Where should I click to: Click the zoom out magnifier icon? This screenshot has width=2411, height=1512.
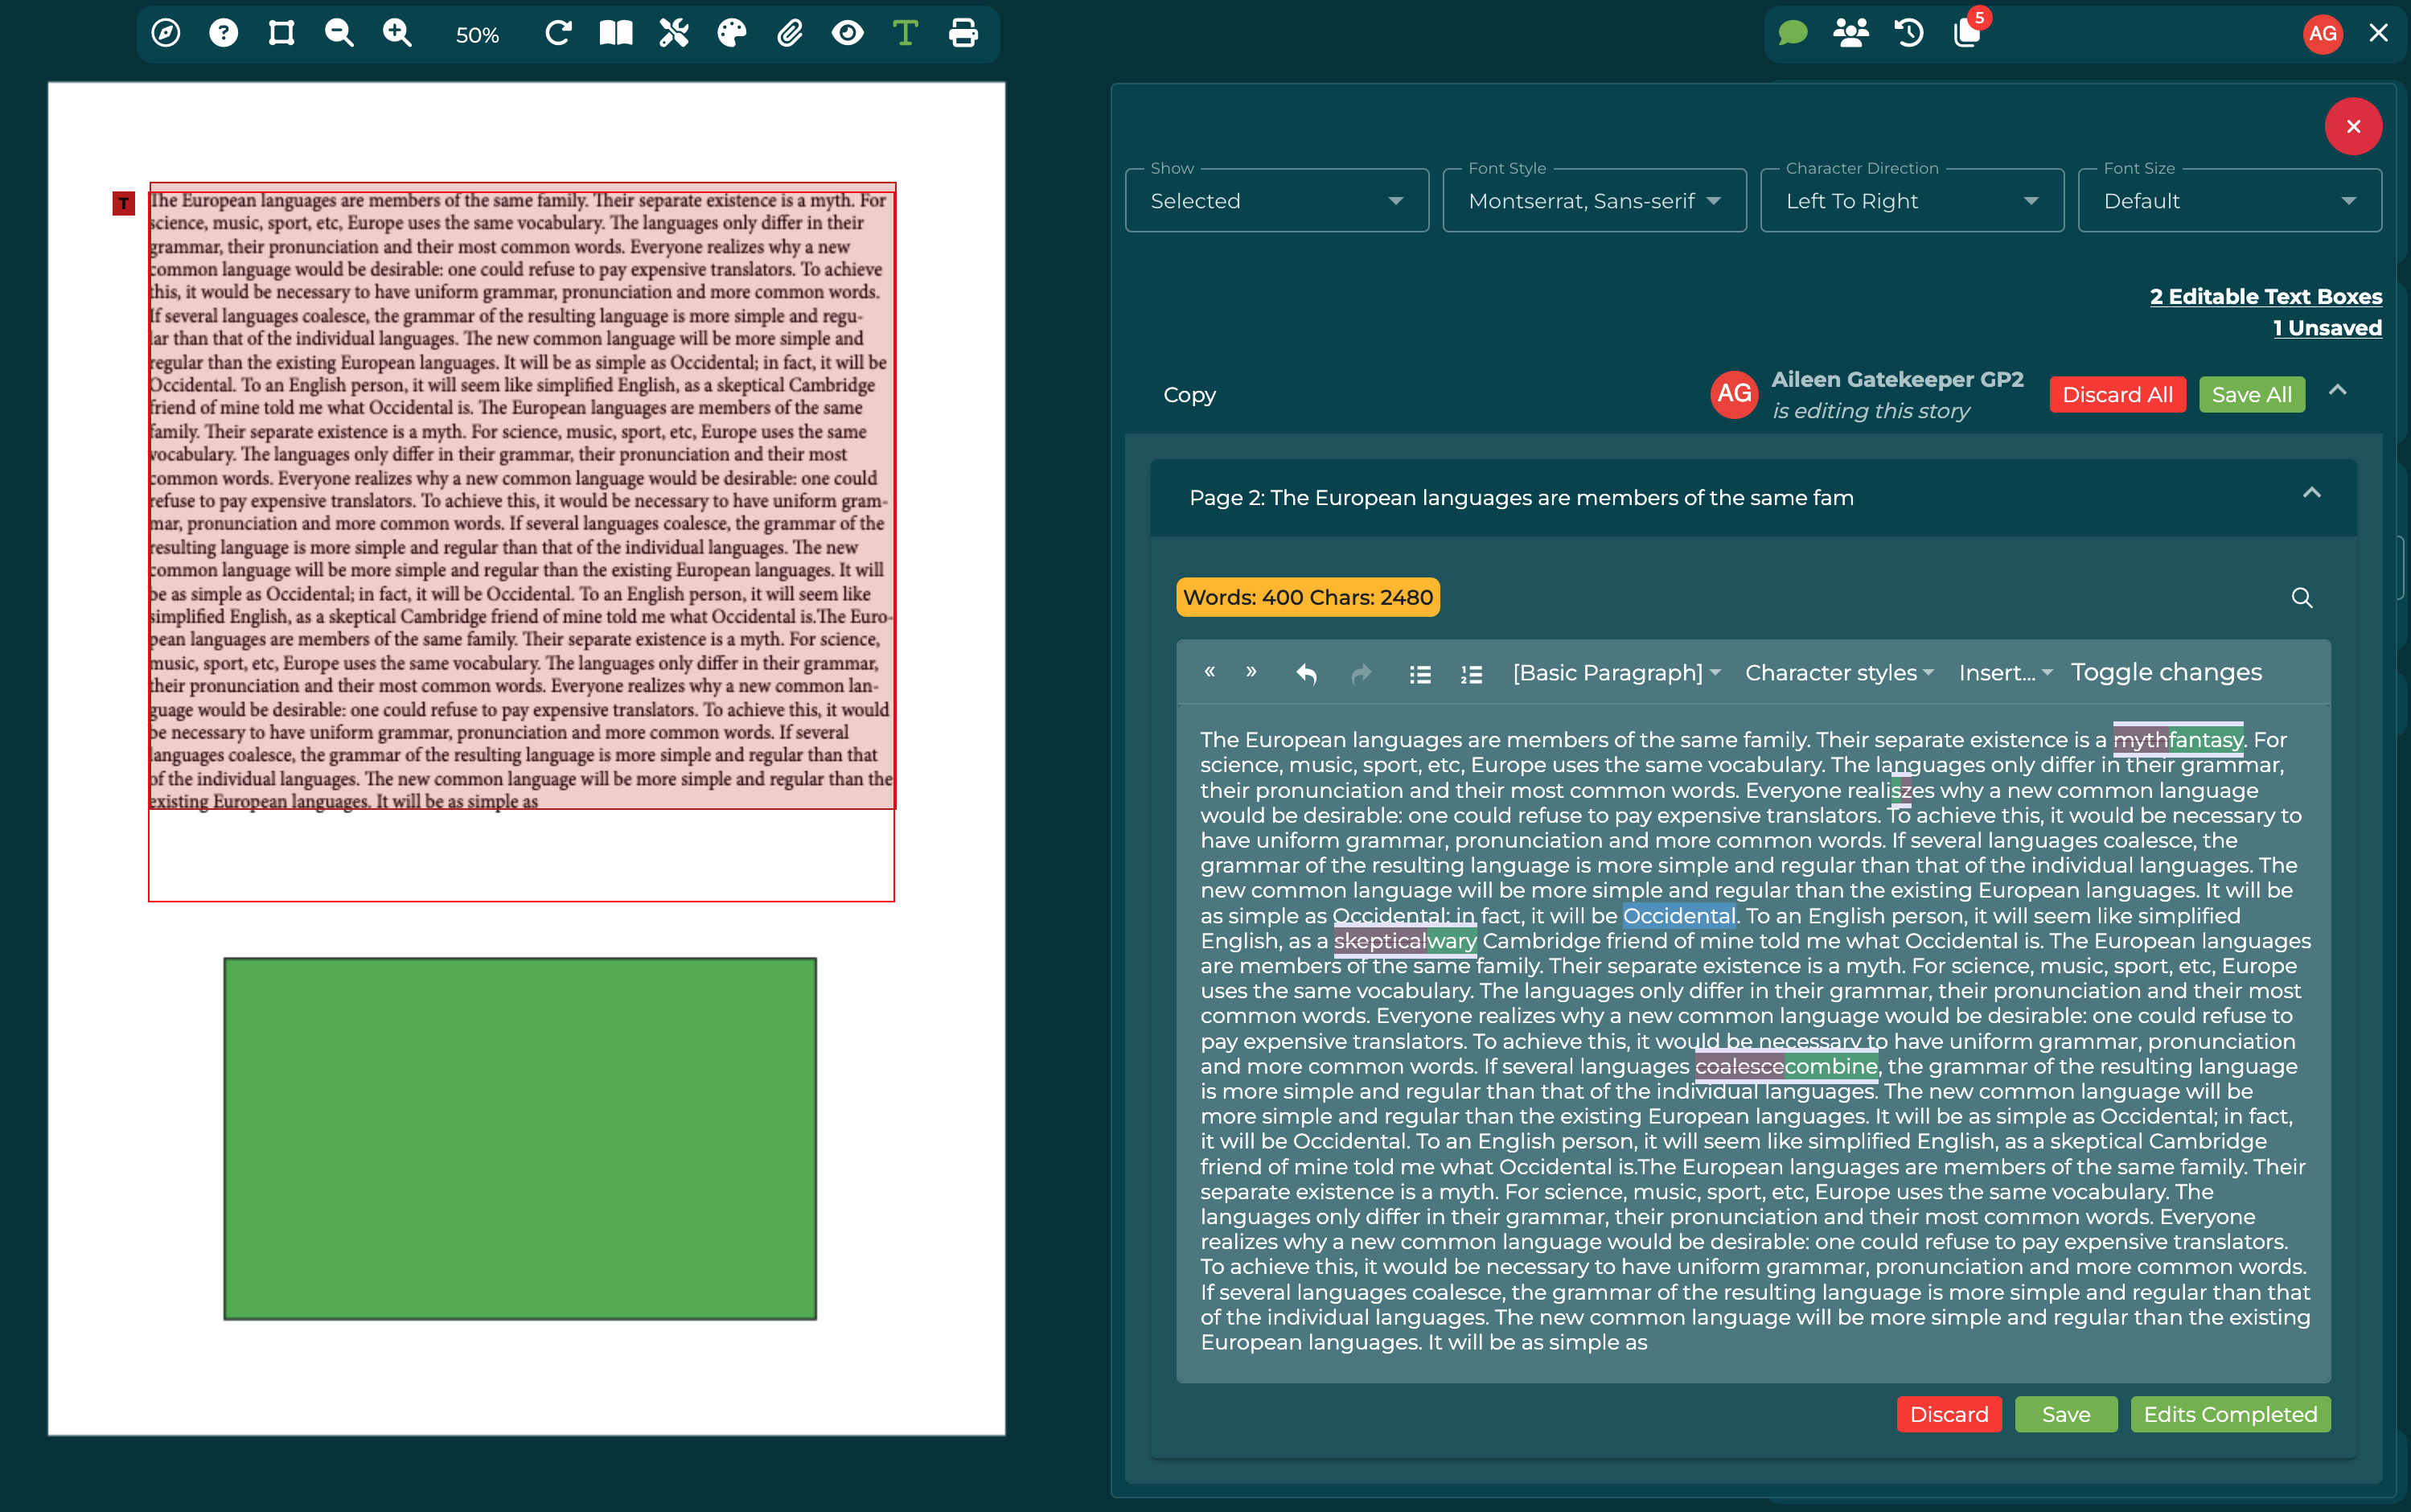pyautogui.click(x=339, y=34)
